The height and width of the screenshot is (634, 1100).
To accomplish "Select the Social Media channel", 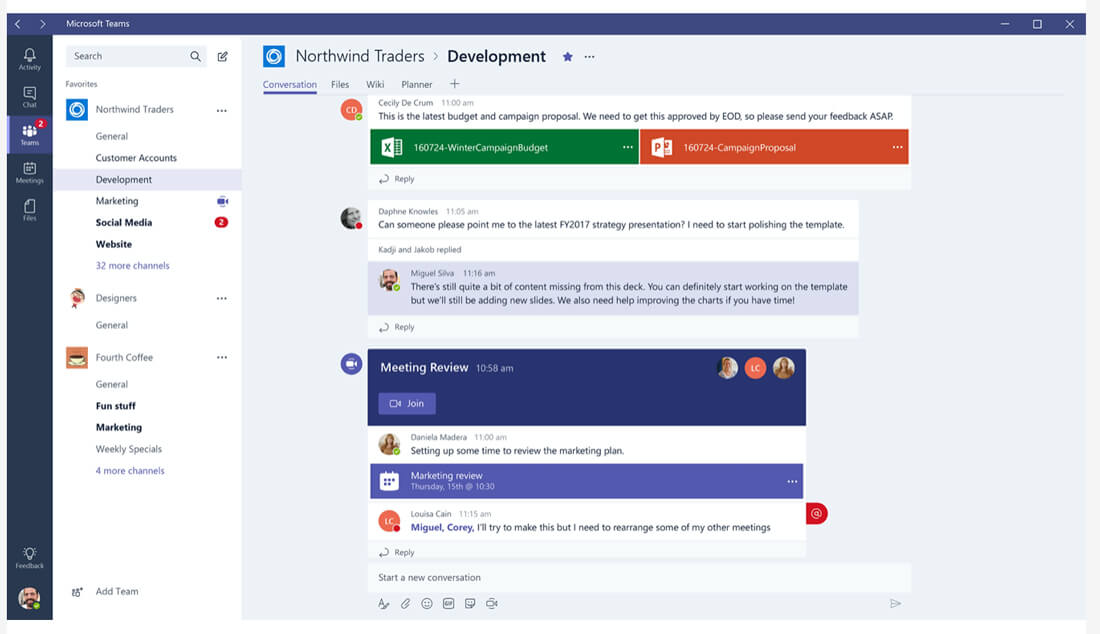I will pyautogui.click(x=124, y=223).
